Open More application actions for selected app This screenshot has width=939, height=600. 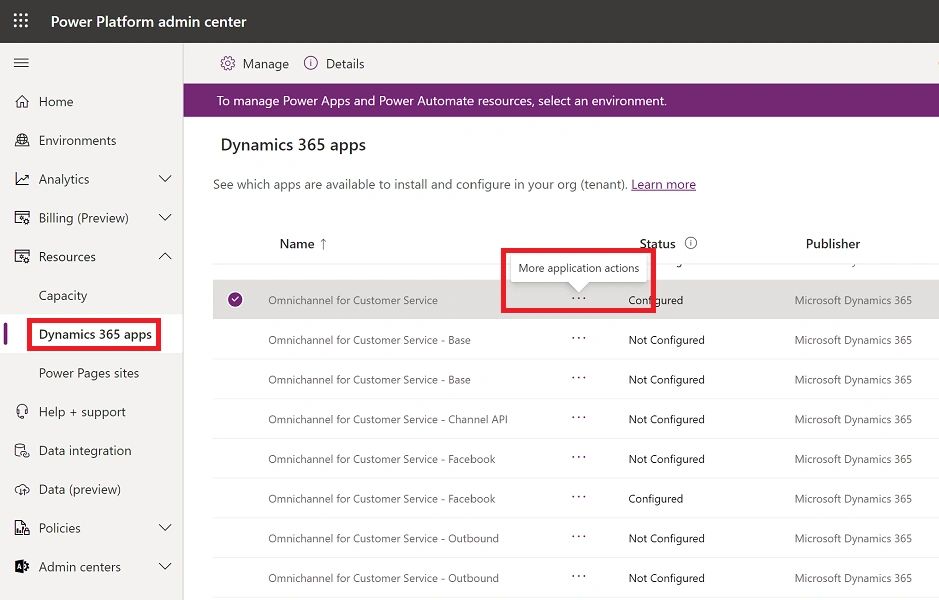(578, 299)
